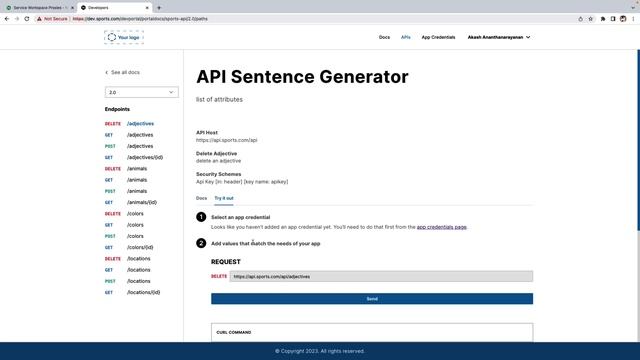Select POST /colors endpoint
Screen dimensions: 640x360
click(x=124, y=236)
